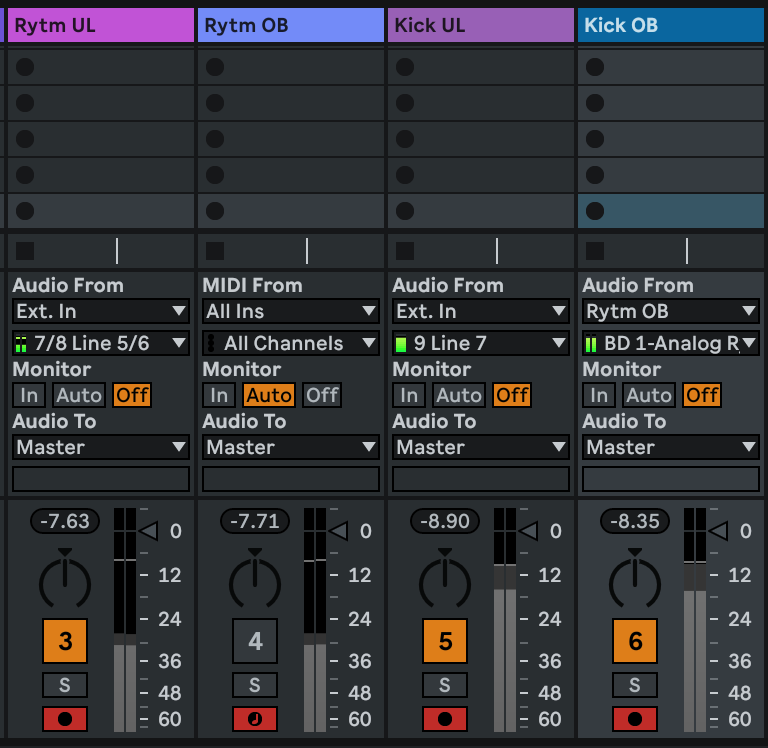Image resolution: width=768 pixels, height=748 pixels.
Task: Toggle track activator 4 on Rytm OB
Action: pos(255,641)
